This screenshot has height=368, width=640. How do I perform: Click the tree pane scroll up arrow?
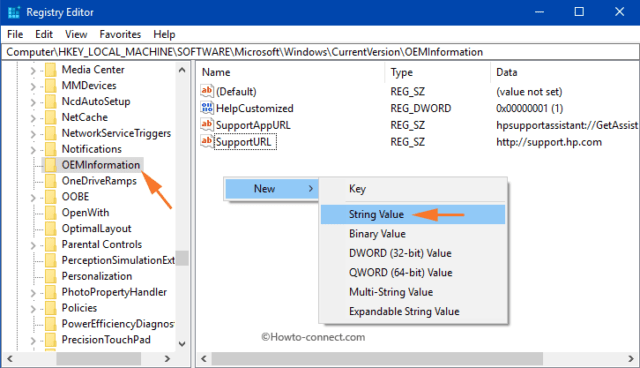[x=182, y=70]
